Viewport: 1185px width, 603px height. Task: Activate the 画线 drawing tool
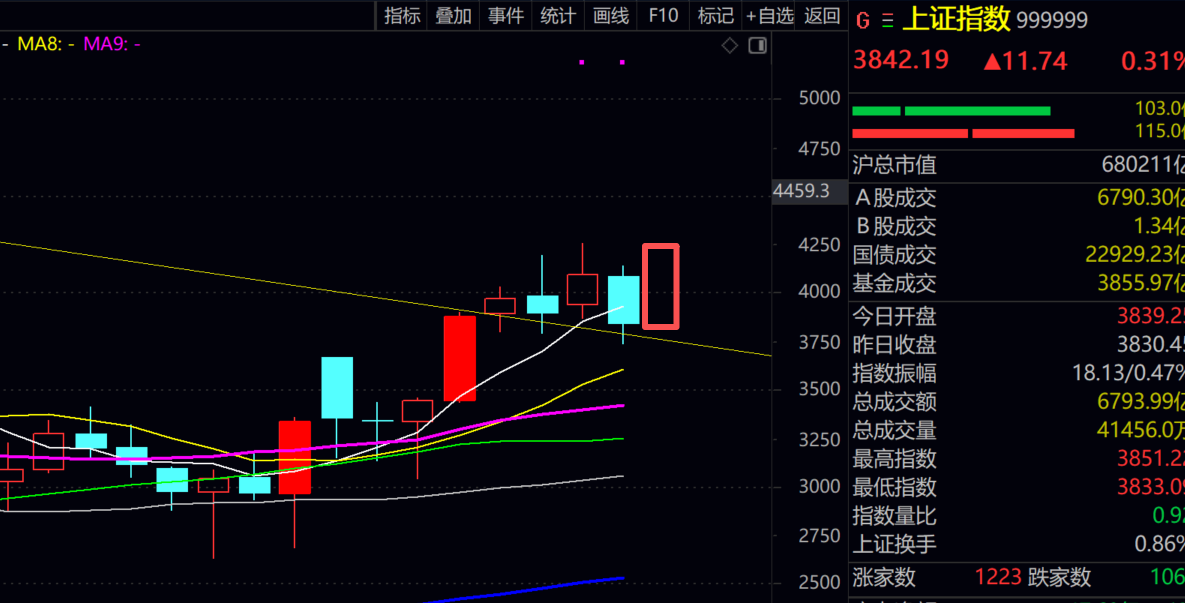[611, 16]
